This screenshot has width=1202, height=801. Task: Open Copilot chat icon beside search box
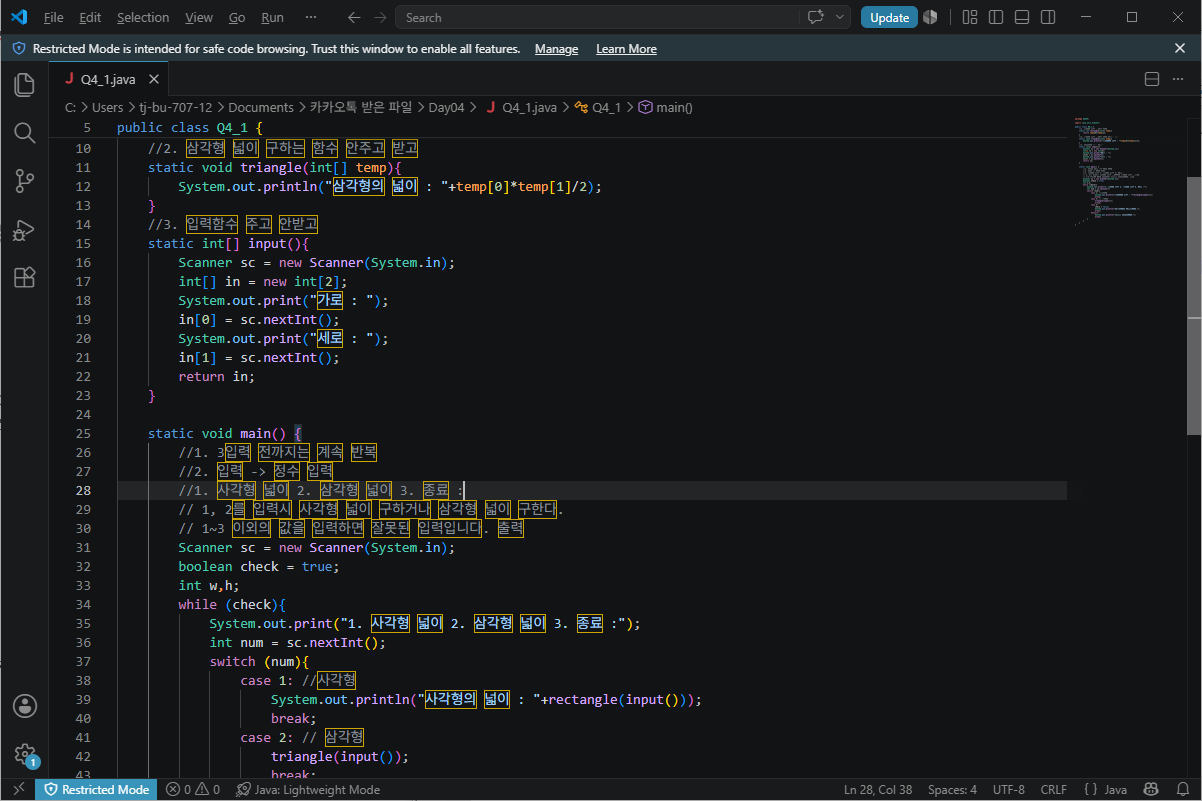click(x=815, y=17)
